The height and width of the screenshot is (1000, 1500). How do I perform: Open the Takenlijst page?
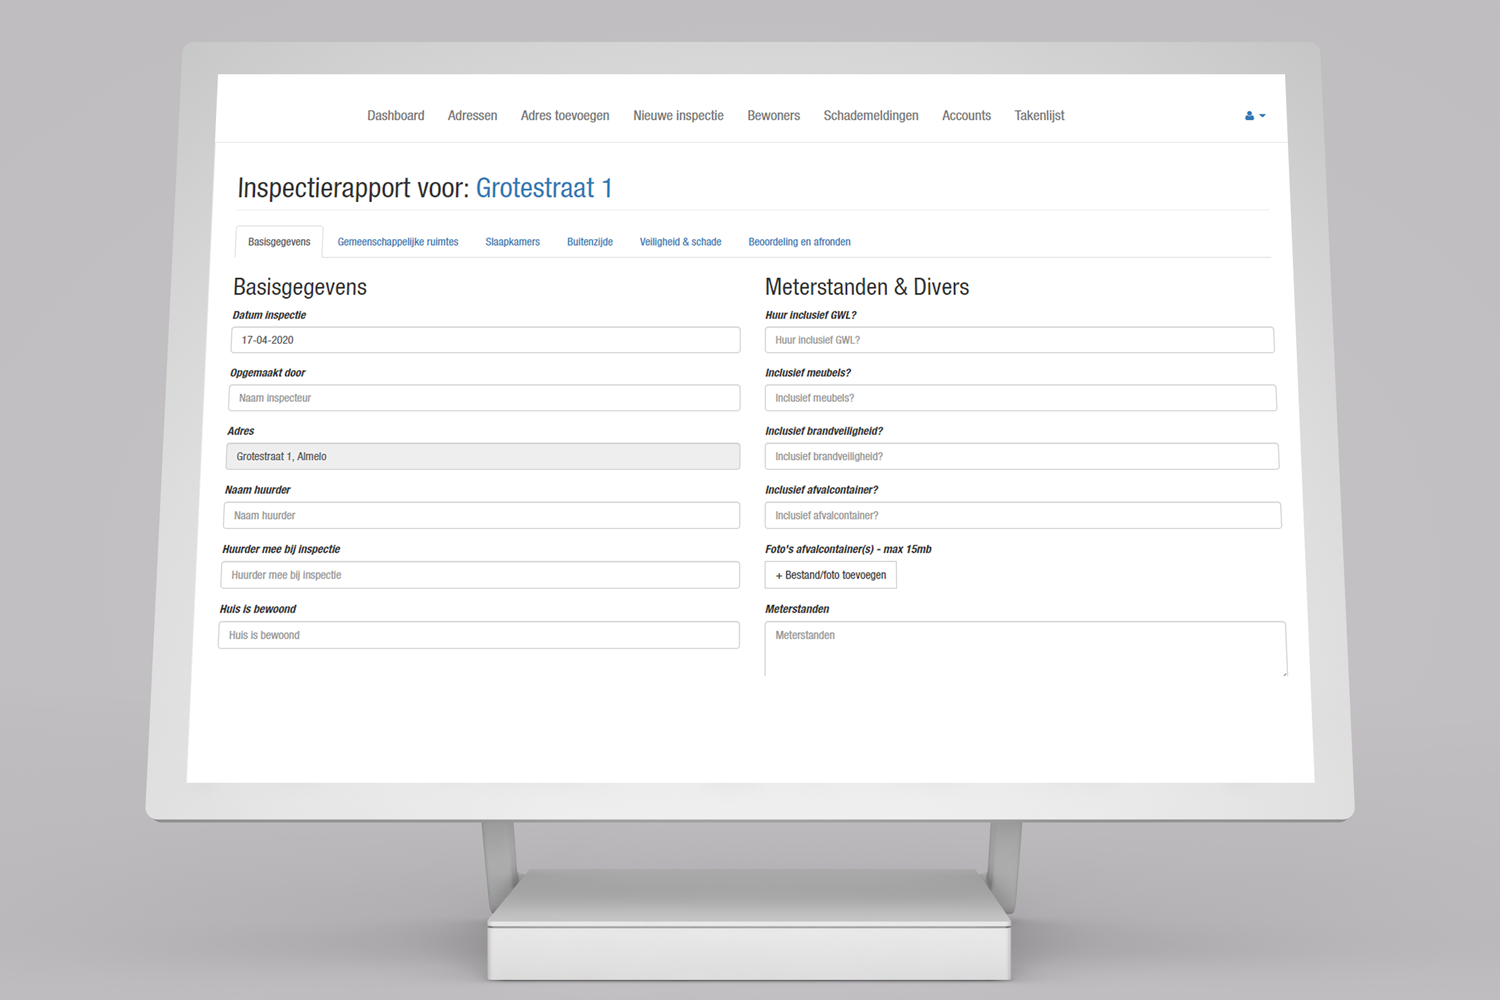[x=1039, y=116]
